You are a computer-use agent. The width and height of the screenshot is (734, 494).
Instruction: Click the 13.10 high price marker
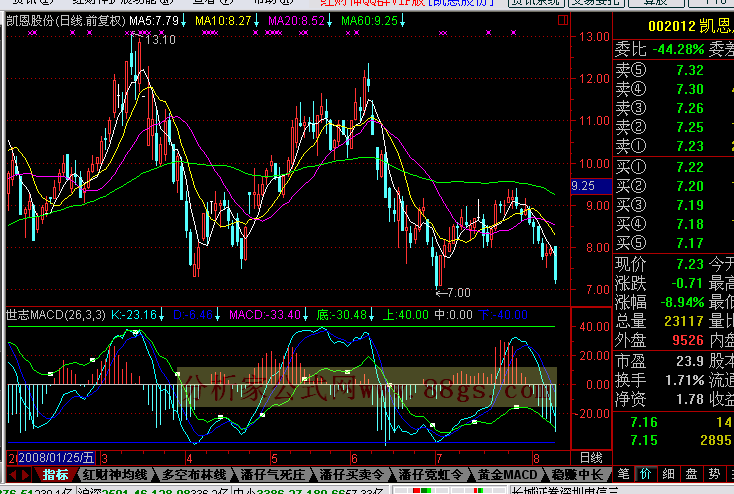pos(161,40)
